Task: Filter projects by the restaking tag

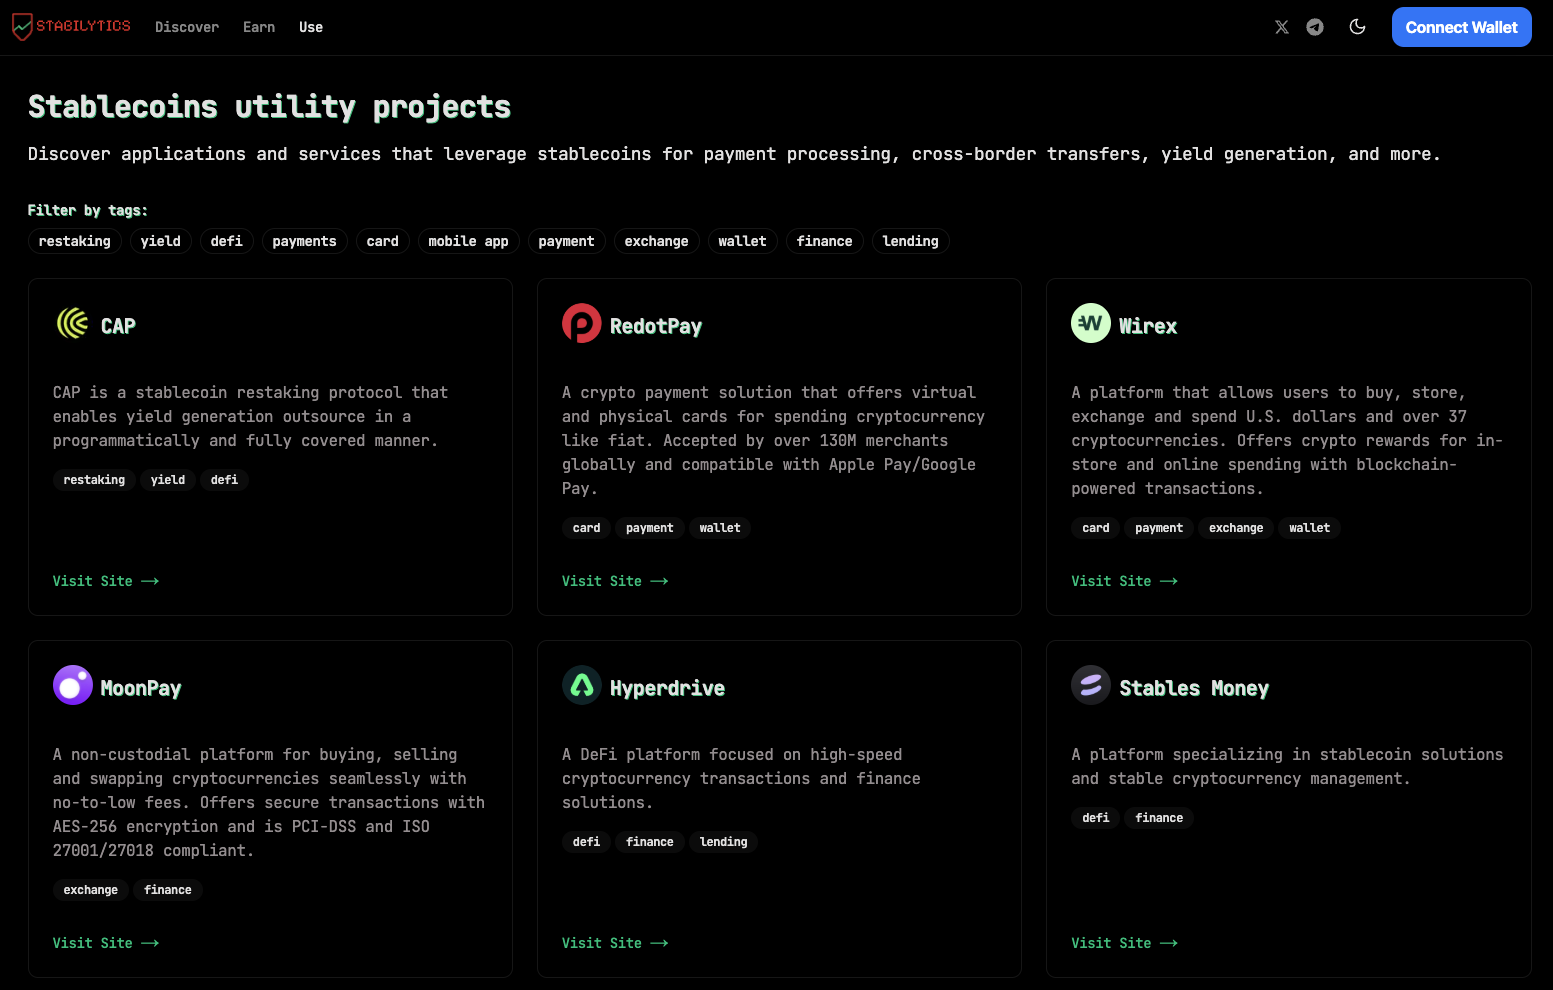Action: click(75, 241)
